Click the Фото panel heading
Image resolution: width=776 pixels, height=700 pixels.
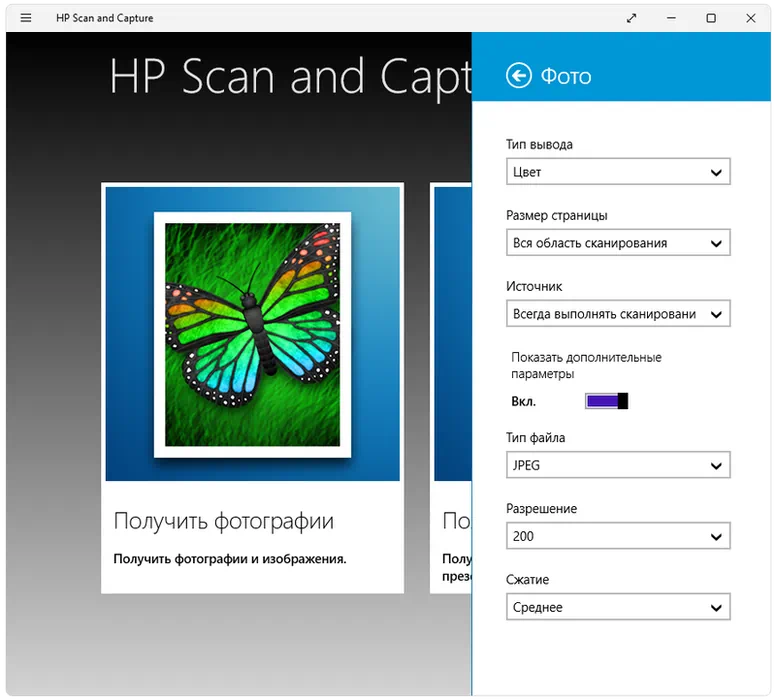pos(566,76)
